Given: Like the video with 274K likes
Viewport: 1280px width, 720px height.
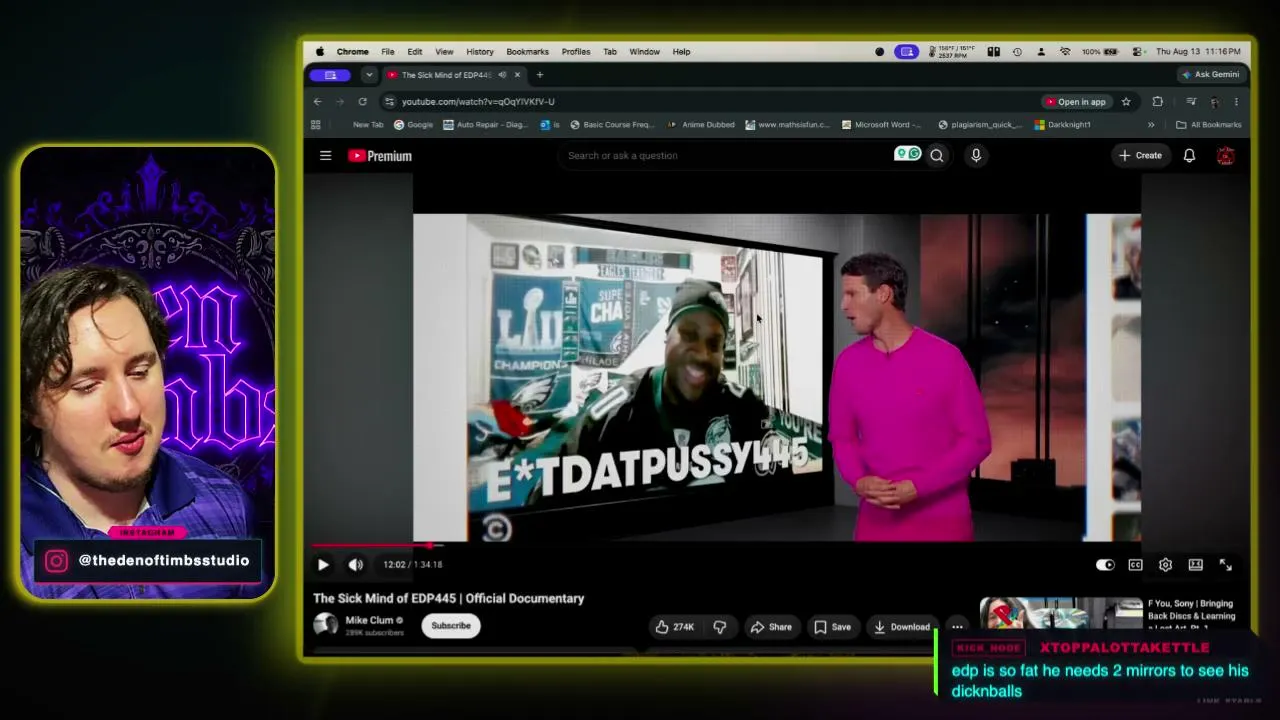Looking at the screenshot, I should click(674, 627).
